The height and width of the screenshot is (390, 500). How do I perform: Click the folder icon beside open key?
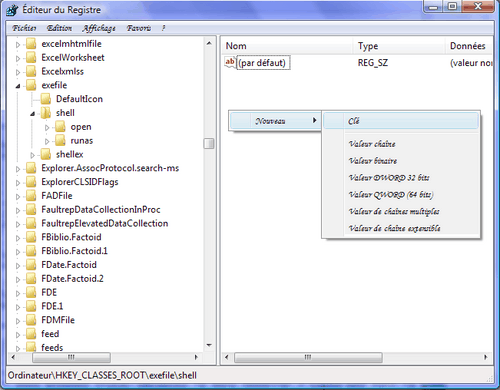(x=60, y=127)
